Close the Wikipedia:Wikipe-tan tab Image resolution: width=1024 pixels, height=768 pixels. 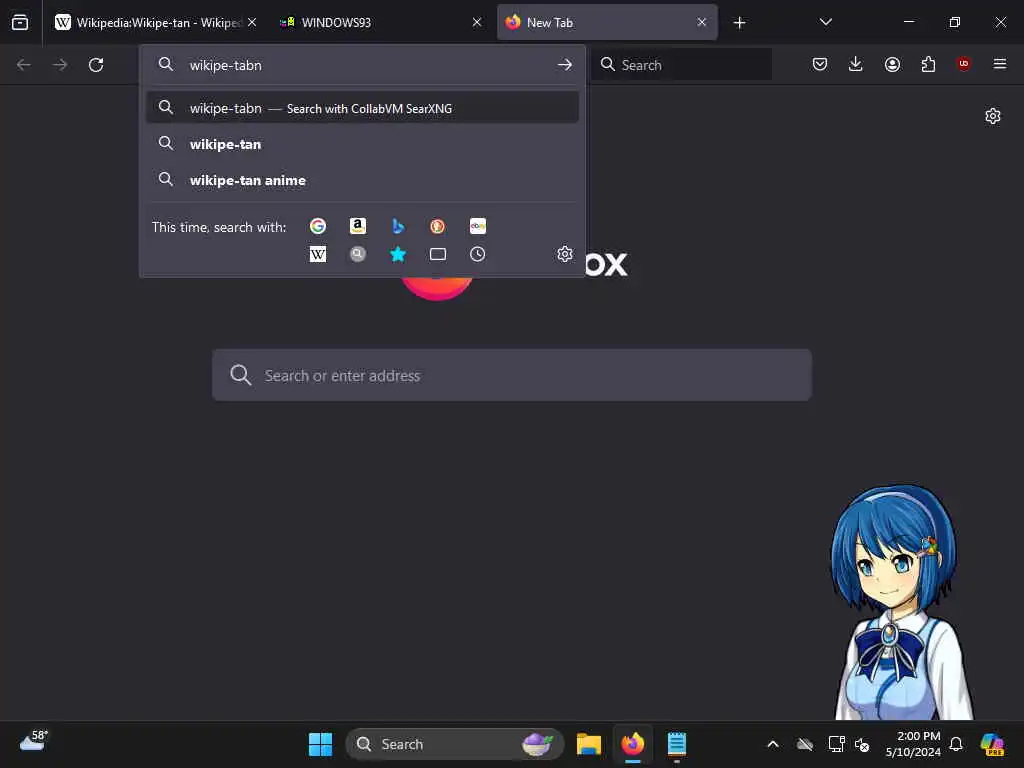coord(251,22)
